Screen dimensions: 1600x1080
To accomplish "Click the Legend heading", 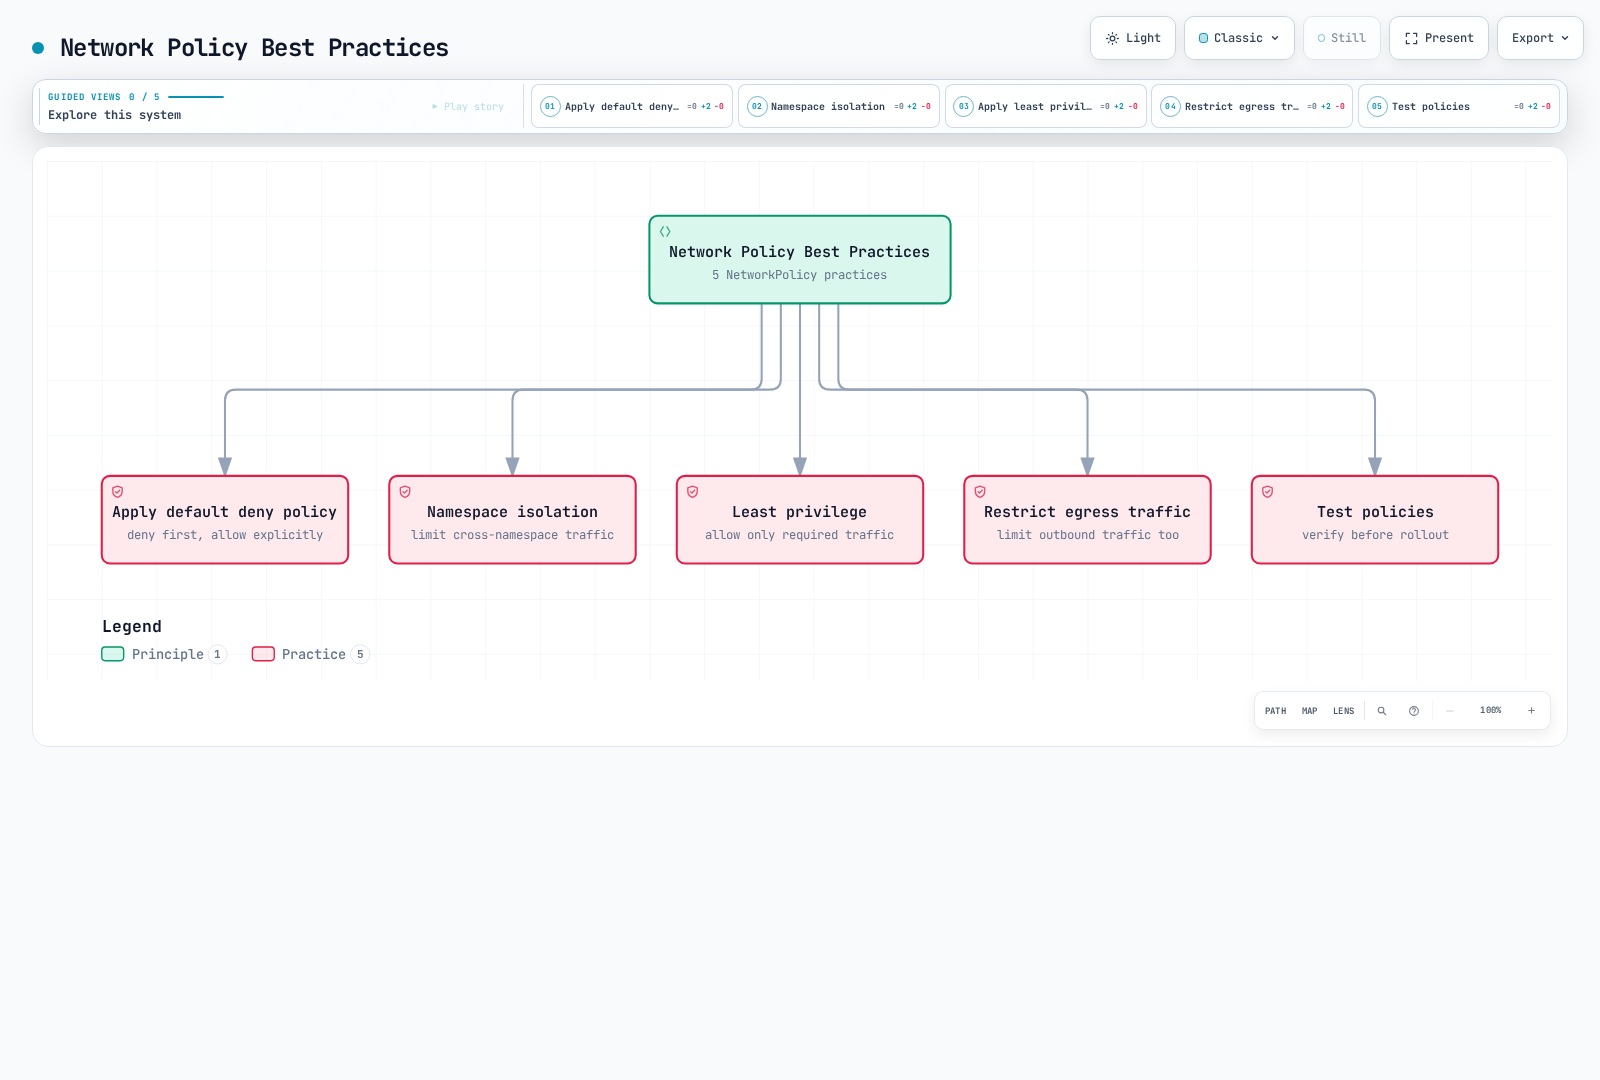I will (132, 626).
